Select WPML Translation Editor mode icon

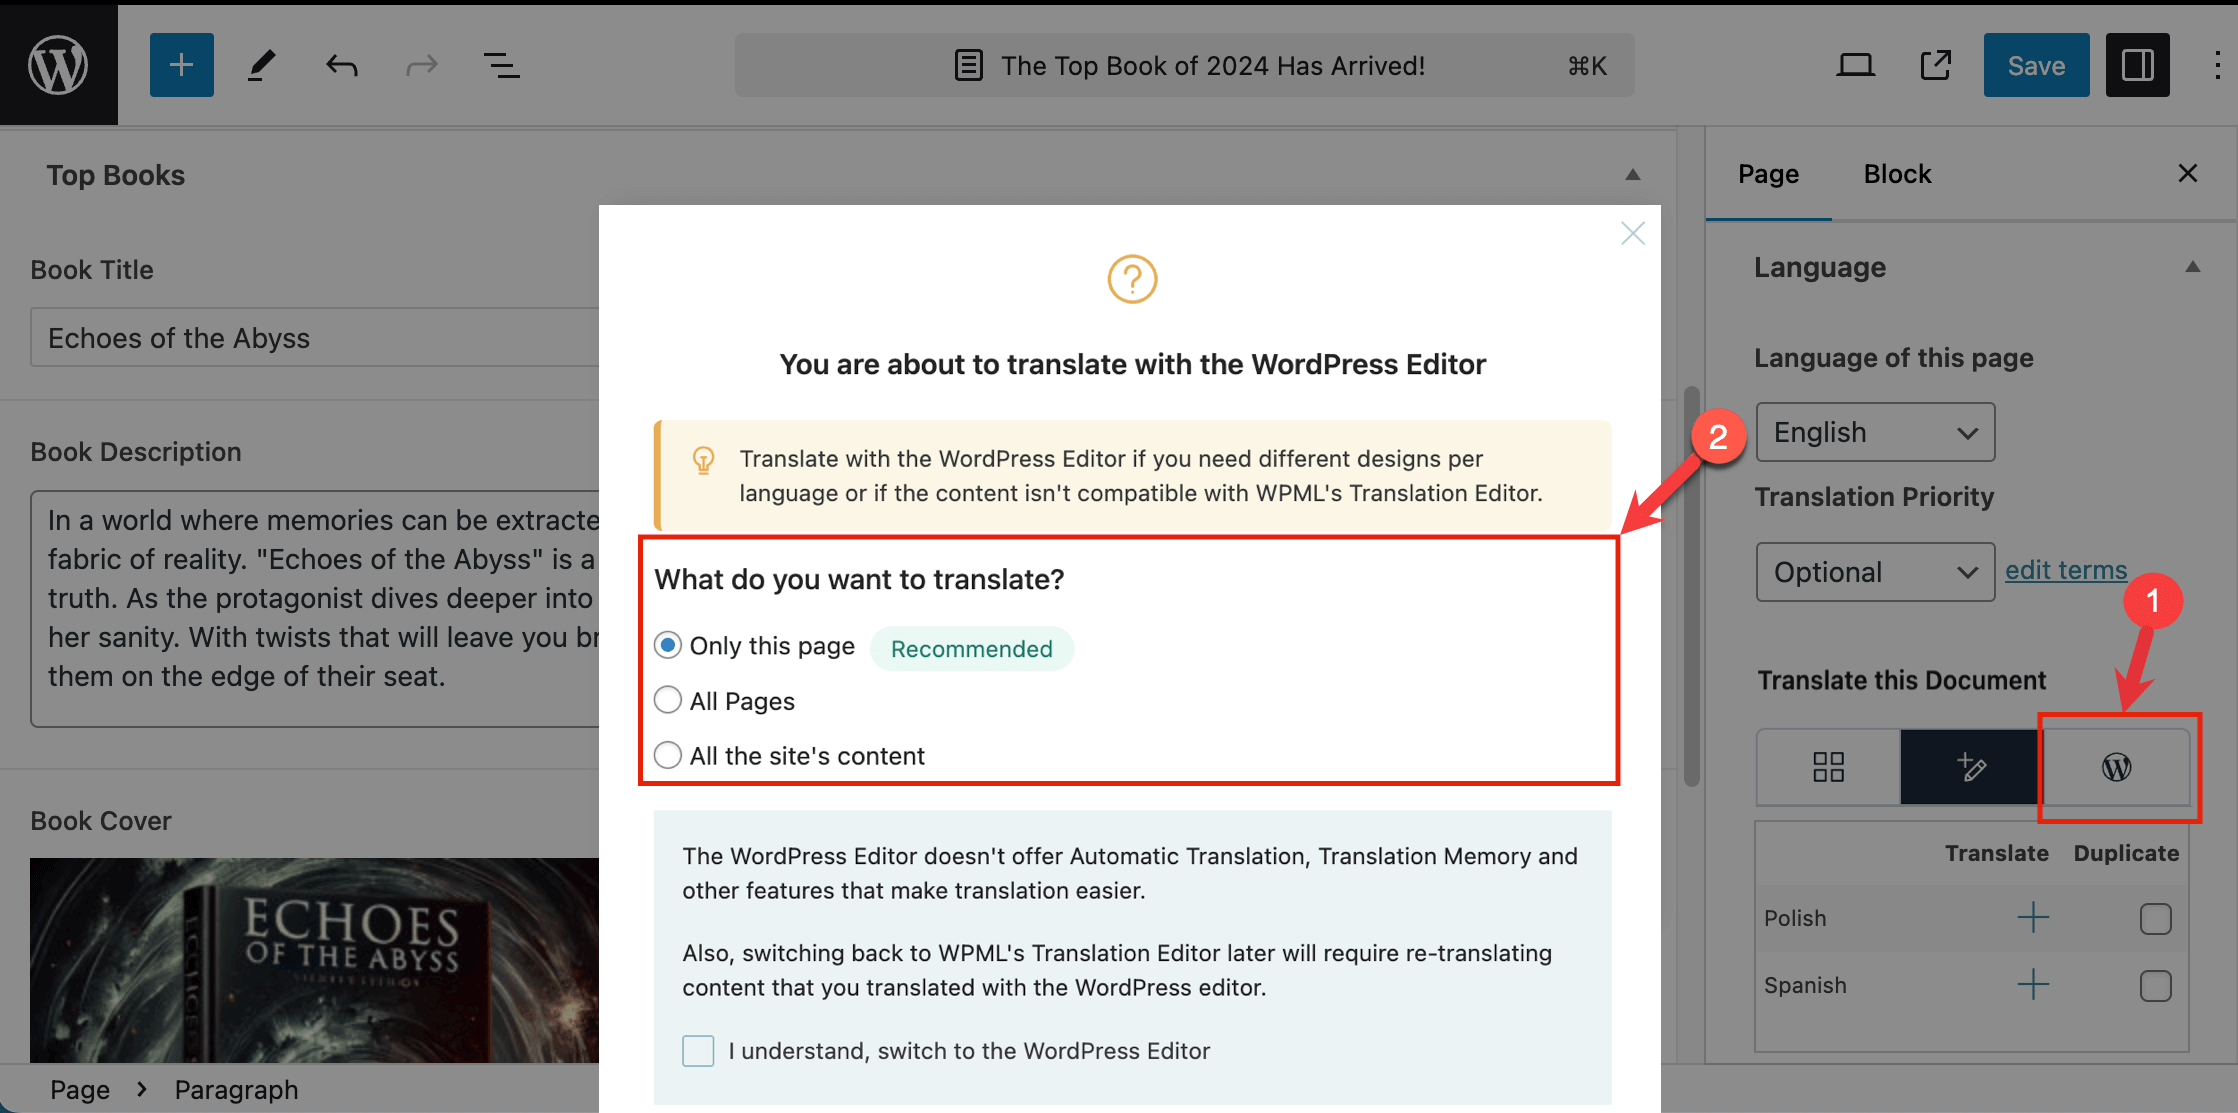pos(1970,767)
